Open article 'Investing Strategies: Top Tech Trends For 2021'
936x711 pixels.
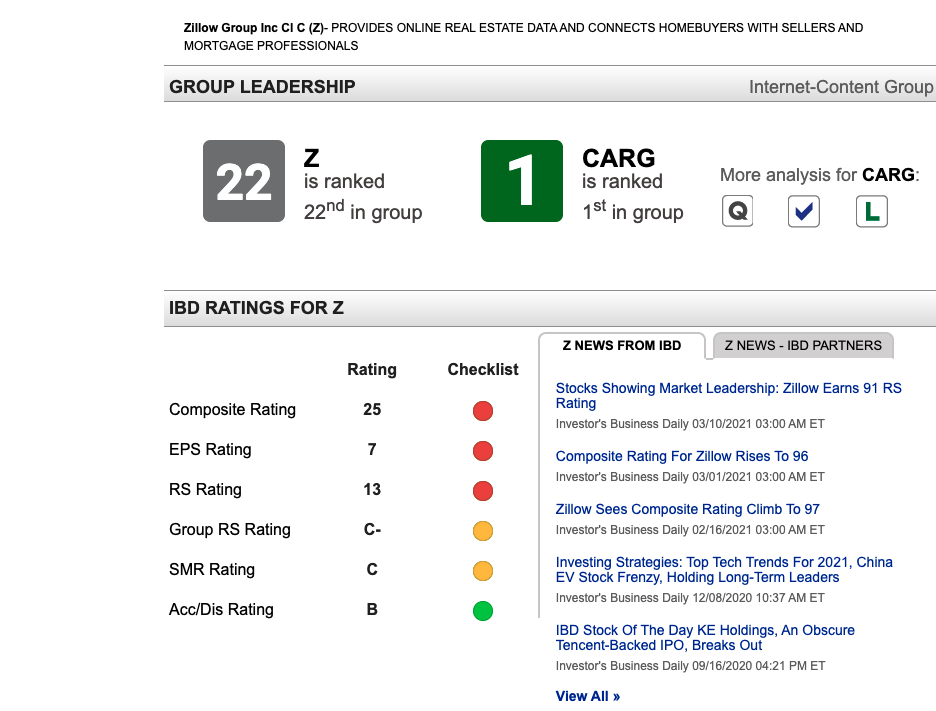point(724,570)
